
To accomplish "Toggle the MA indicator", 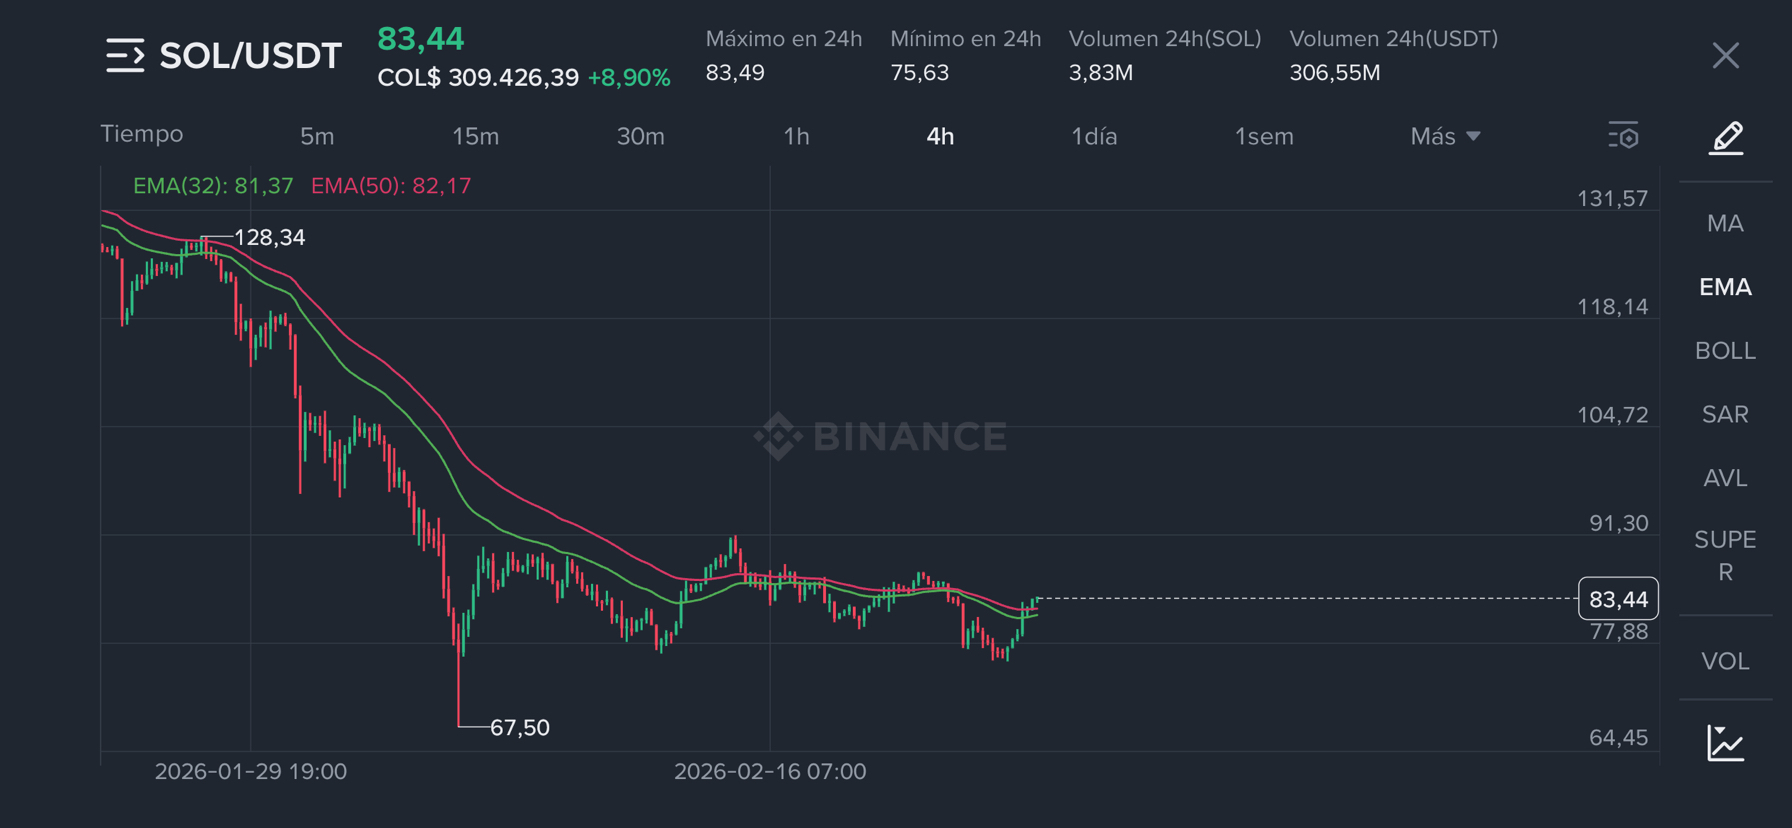I will (x=1725, y=223).
